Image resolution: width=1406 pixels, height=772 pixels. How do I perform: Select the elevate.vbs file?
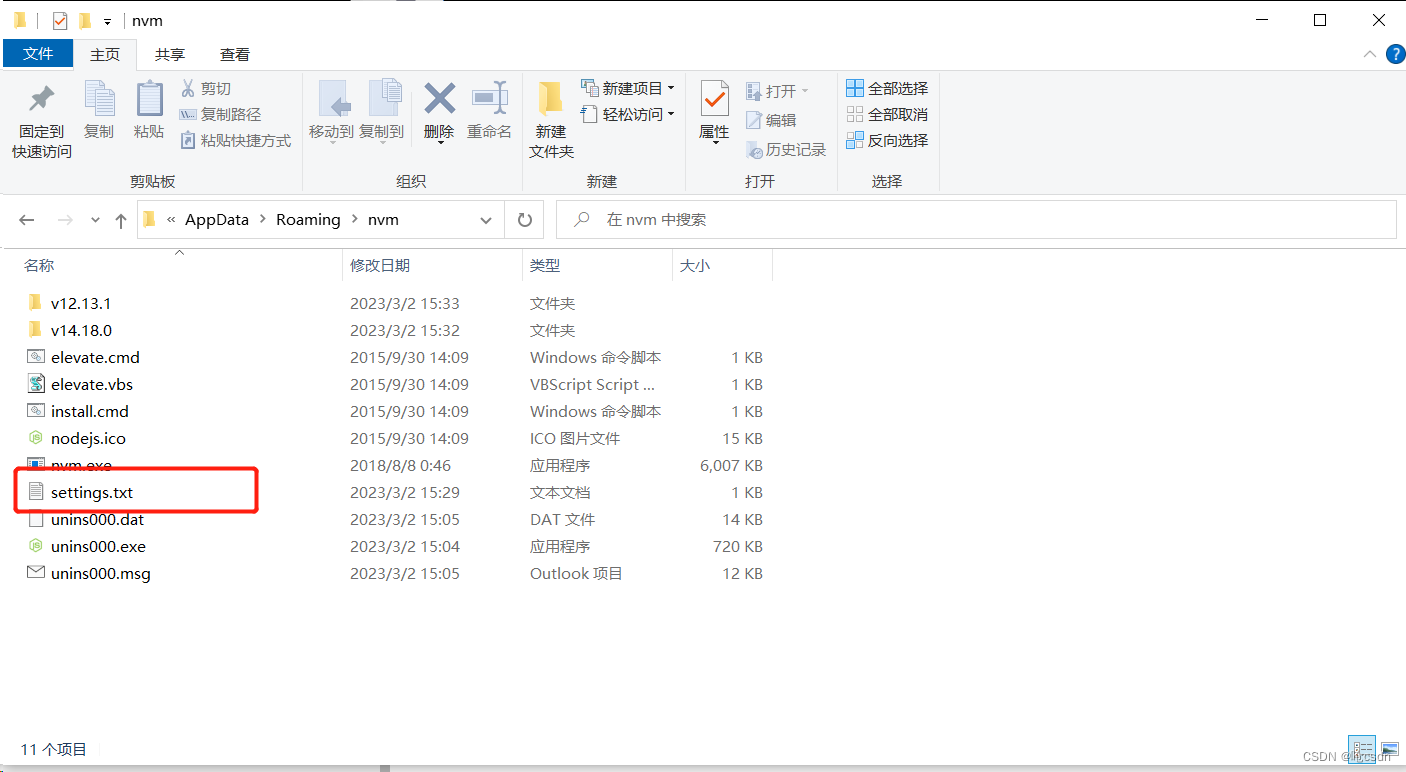click(92, 384)
